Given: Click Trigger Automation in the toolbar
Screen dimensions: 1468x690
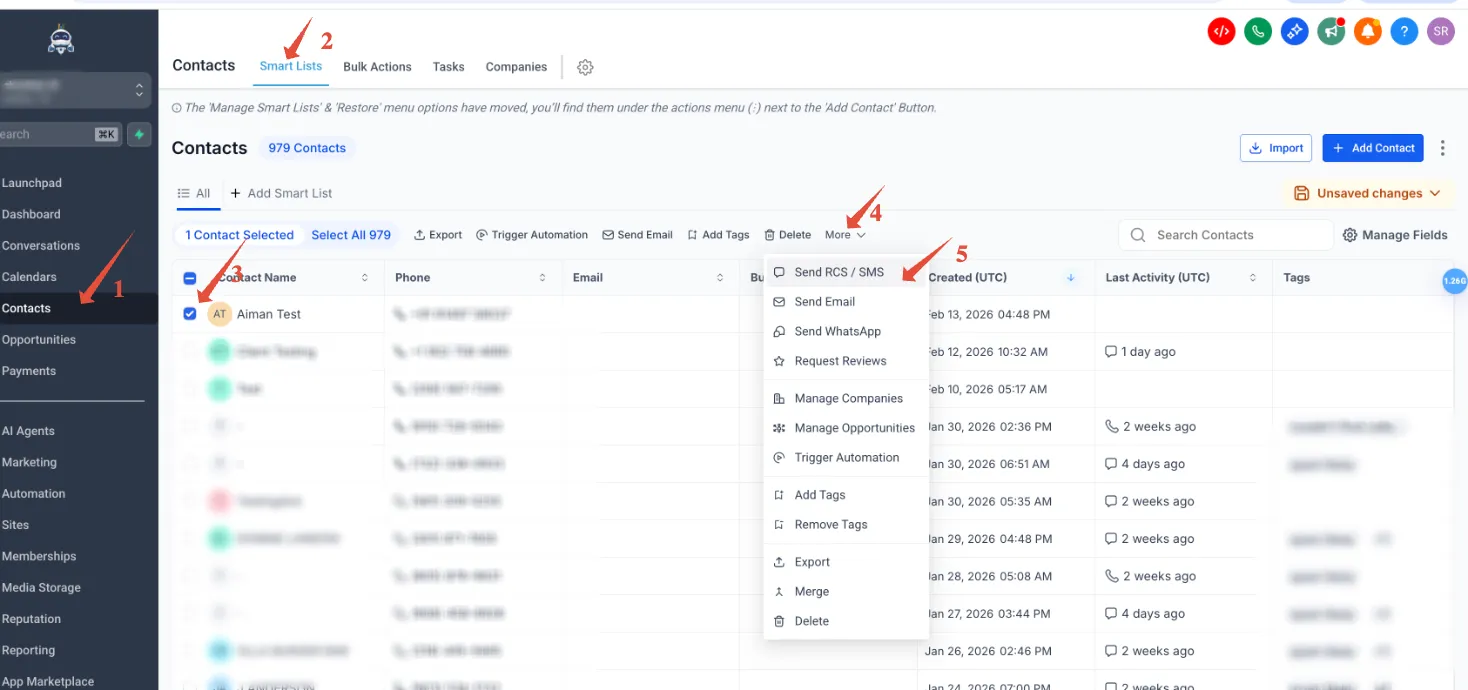Looking at the screenshot, I should coord(532,235).
